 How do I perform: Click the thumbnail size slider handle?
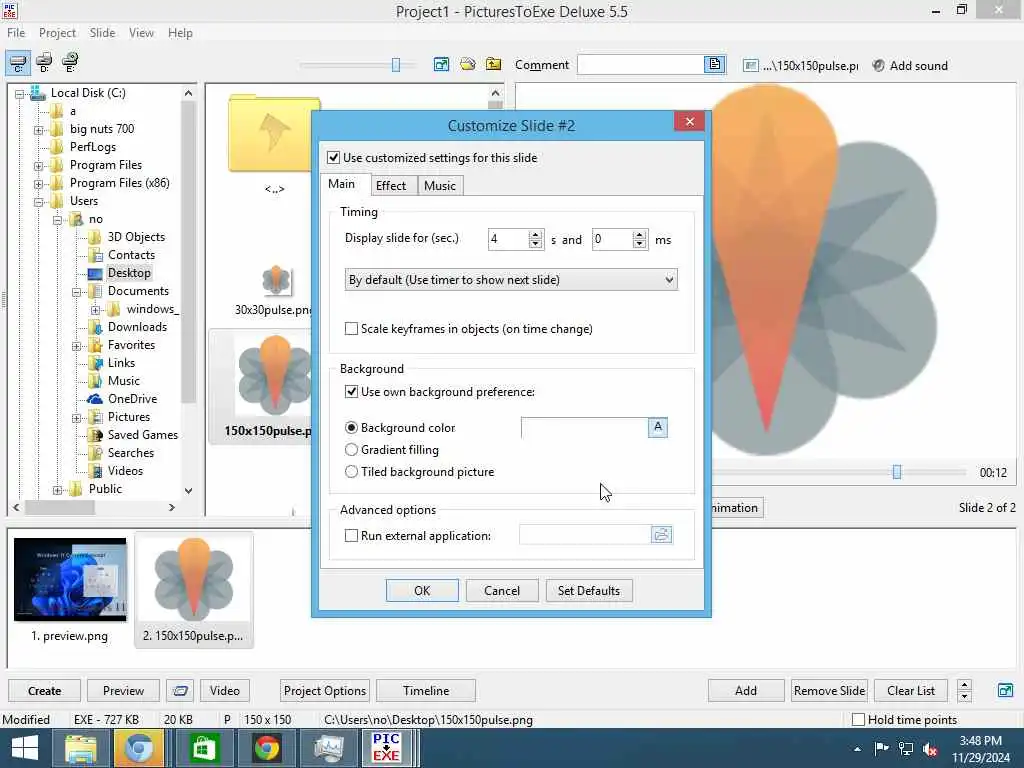[x=396, y=64]
